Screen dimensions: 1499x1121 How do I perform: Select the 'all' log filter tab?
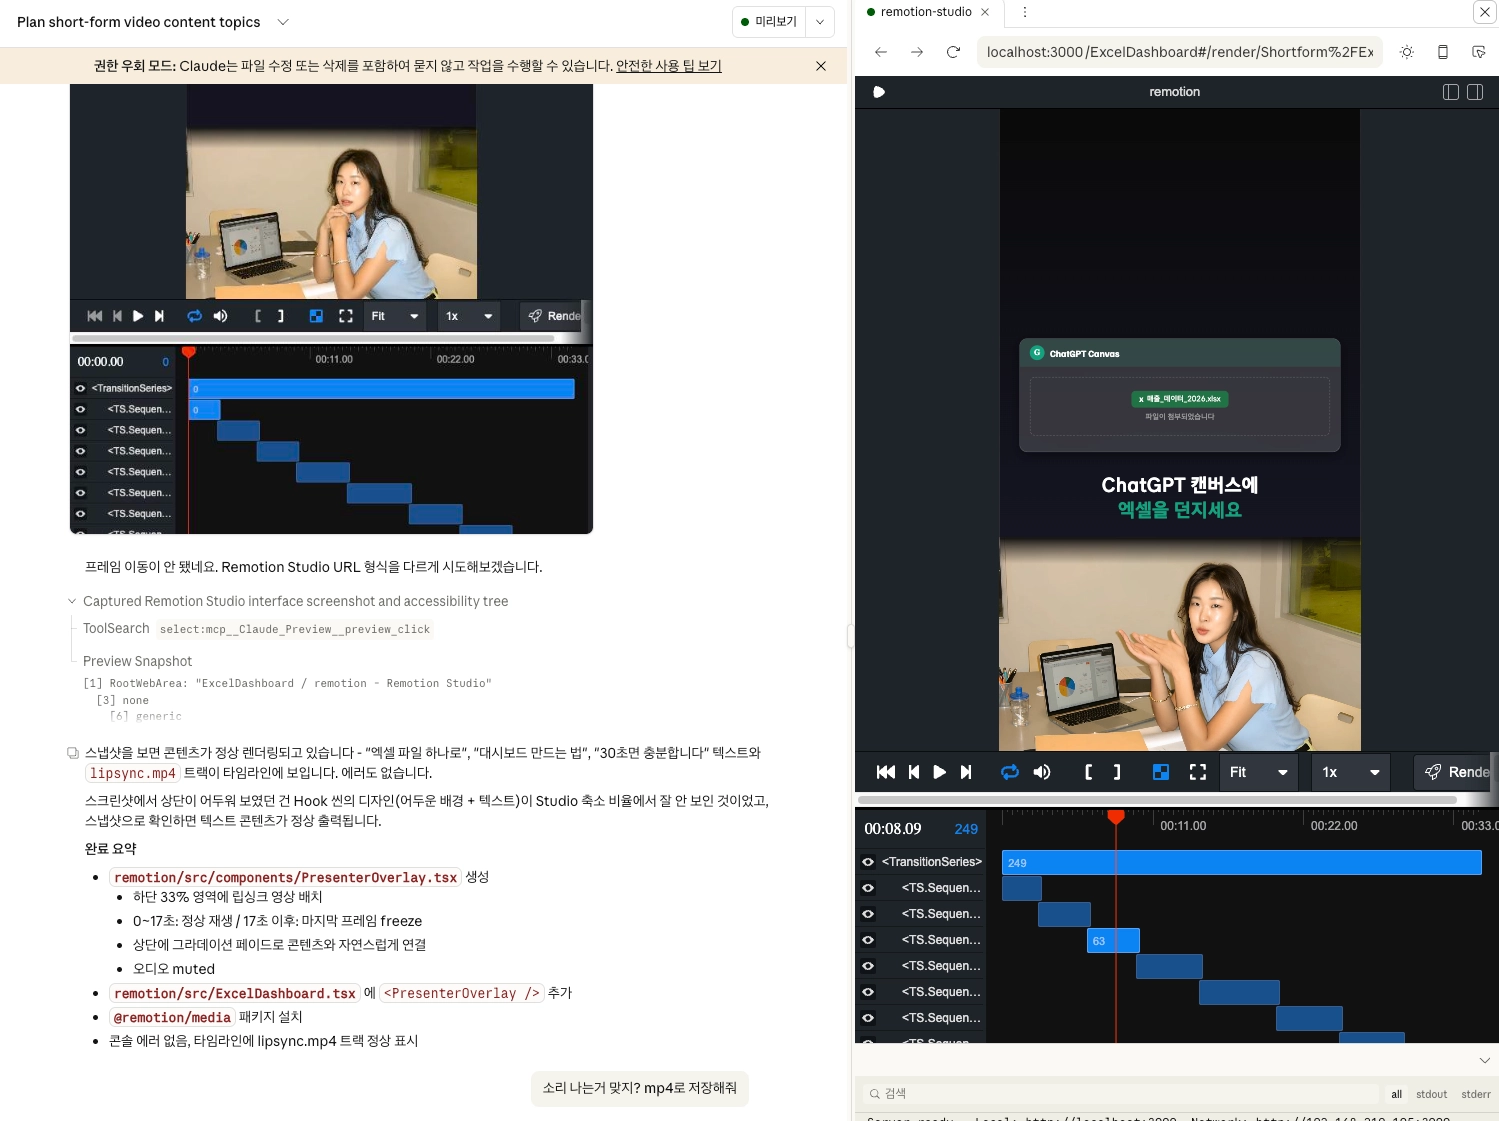1397,1094
